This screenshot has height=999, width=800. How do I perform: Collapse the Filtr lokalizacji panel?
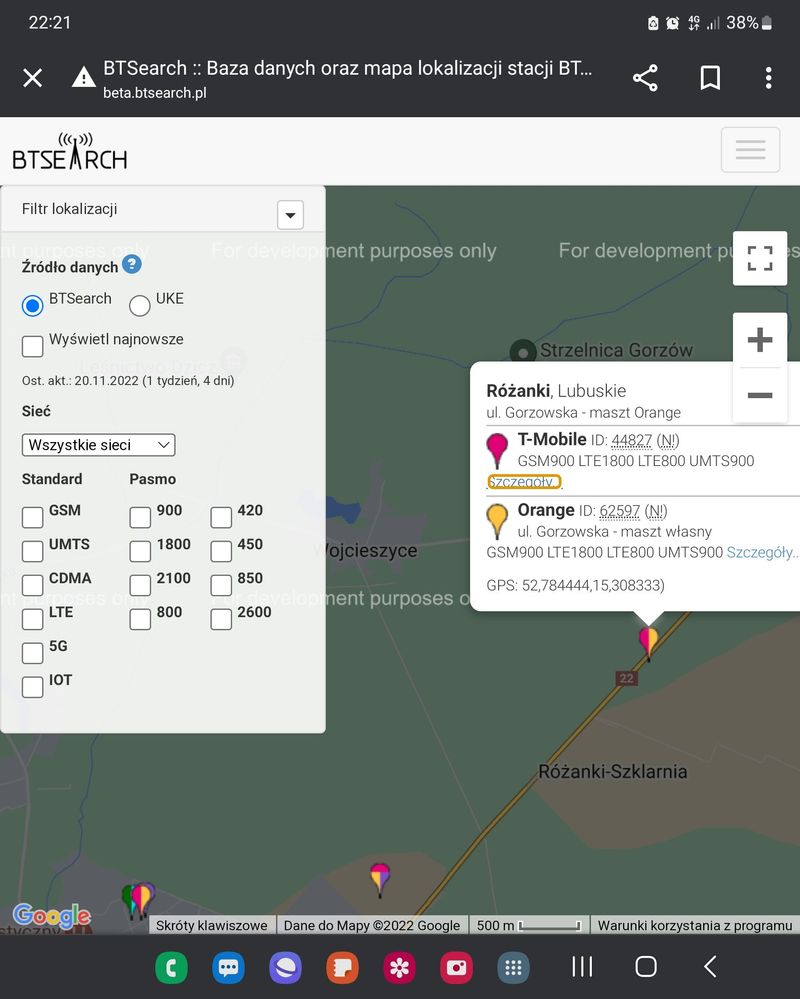point(290,215)
